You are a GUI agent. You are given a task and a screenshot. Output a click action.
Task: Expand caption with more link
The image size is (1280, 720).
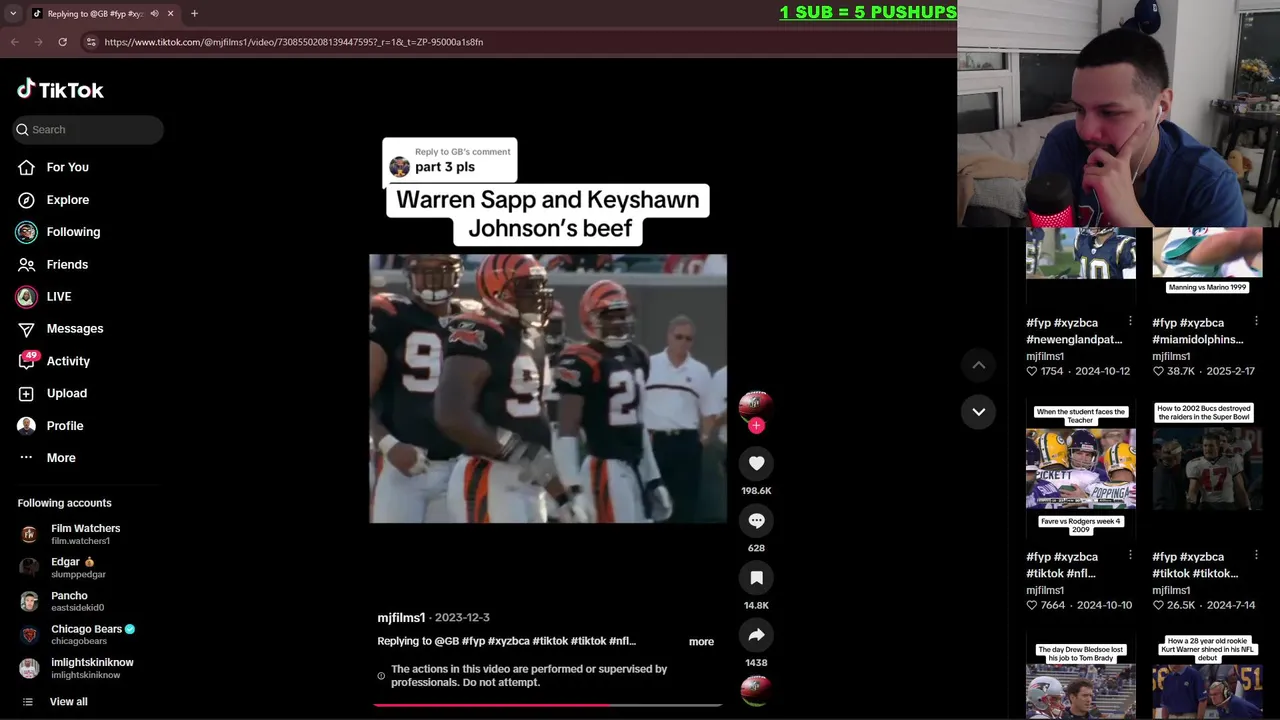point(701,642)
